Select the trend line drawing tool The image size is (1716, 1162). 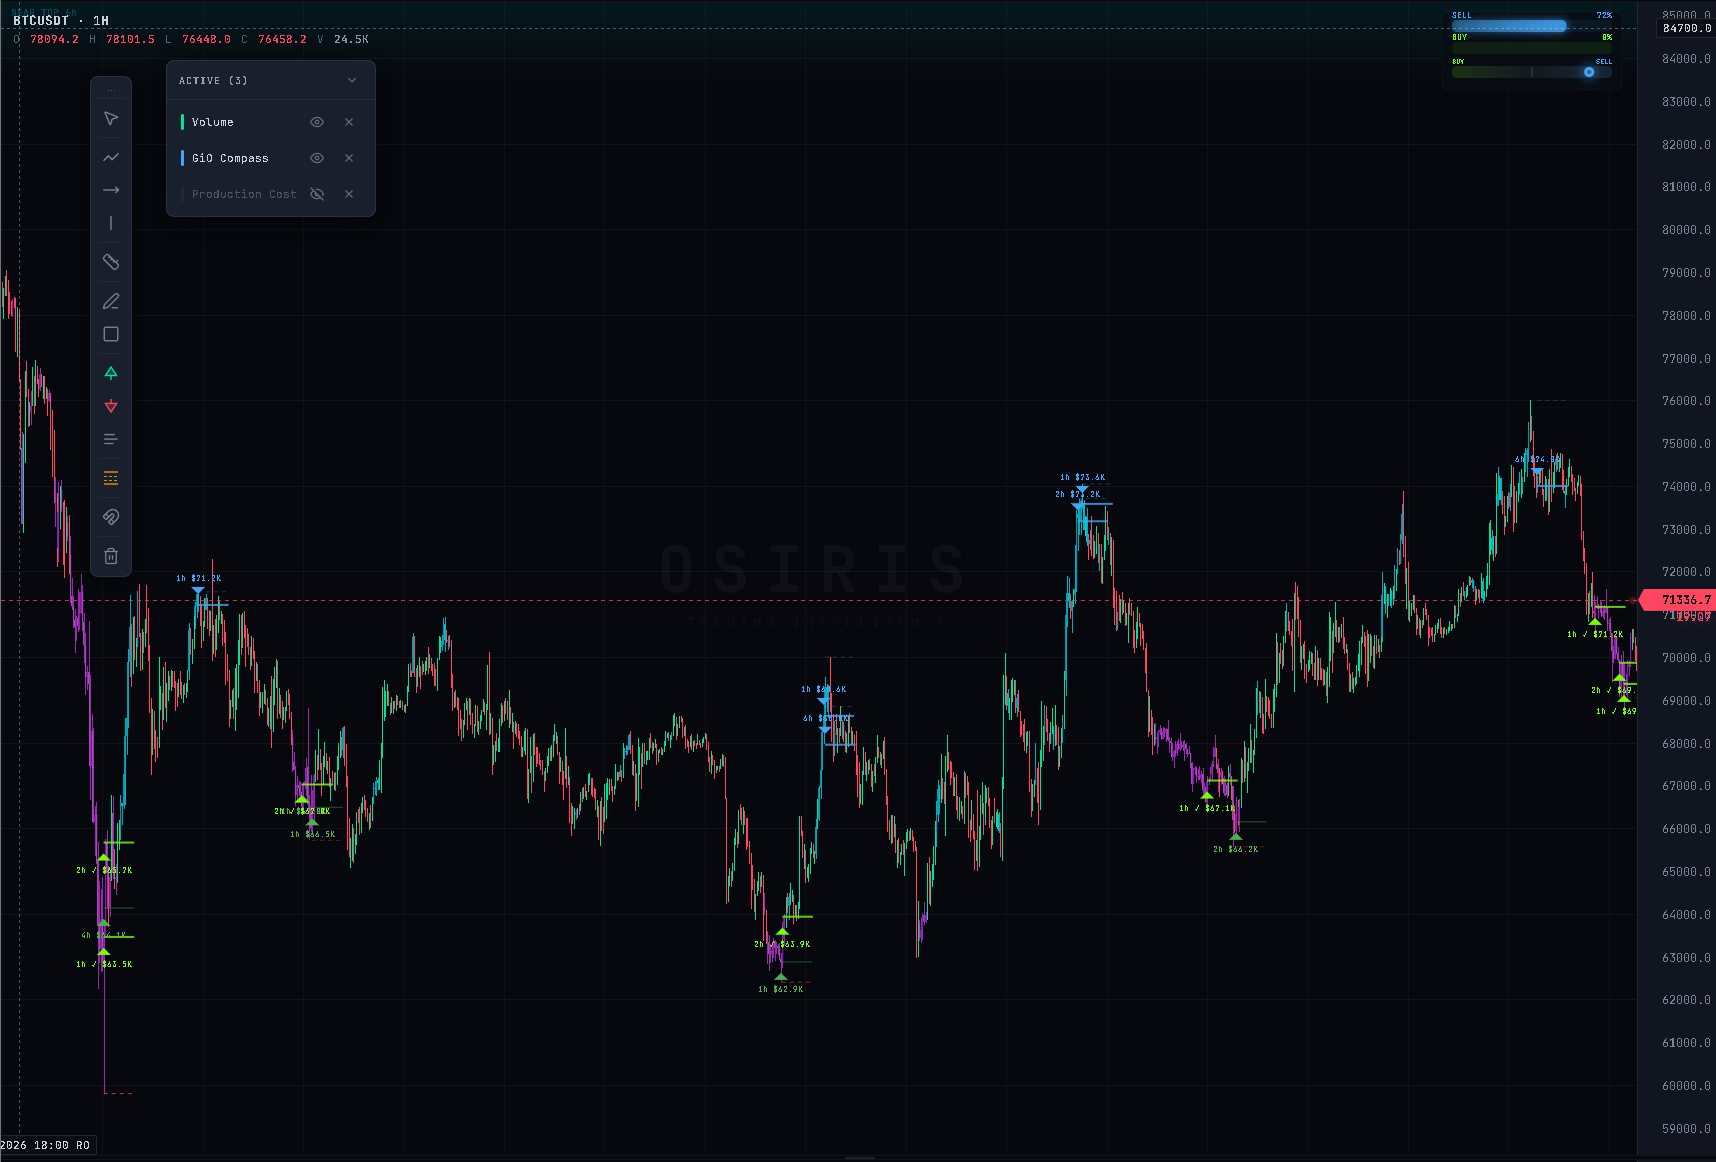111,157
